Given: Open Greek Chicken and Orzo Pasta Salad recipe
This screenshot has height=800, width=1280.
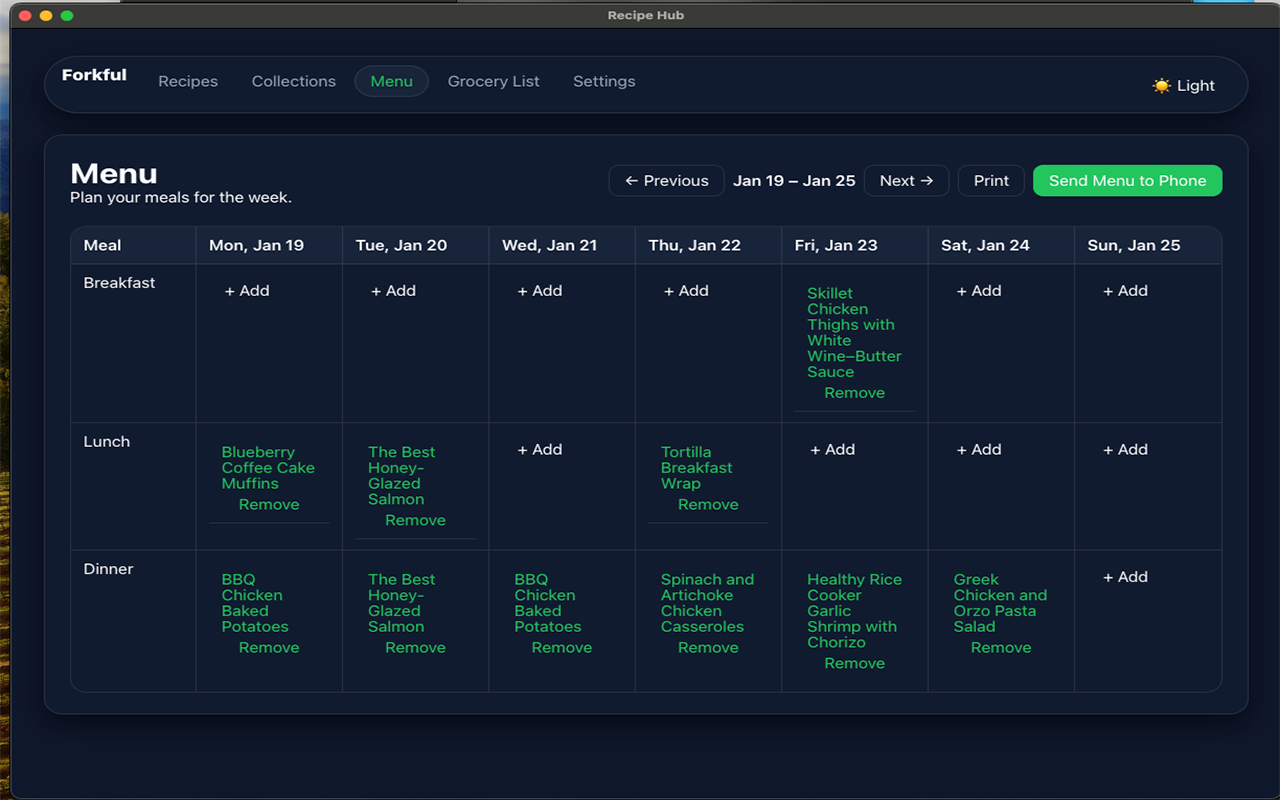Looking at the screenshot, I should coord(1000,603).
